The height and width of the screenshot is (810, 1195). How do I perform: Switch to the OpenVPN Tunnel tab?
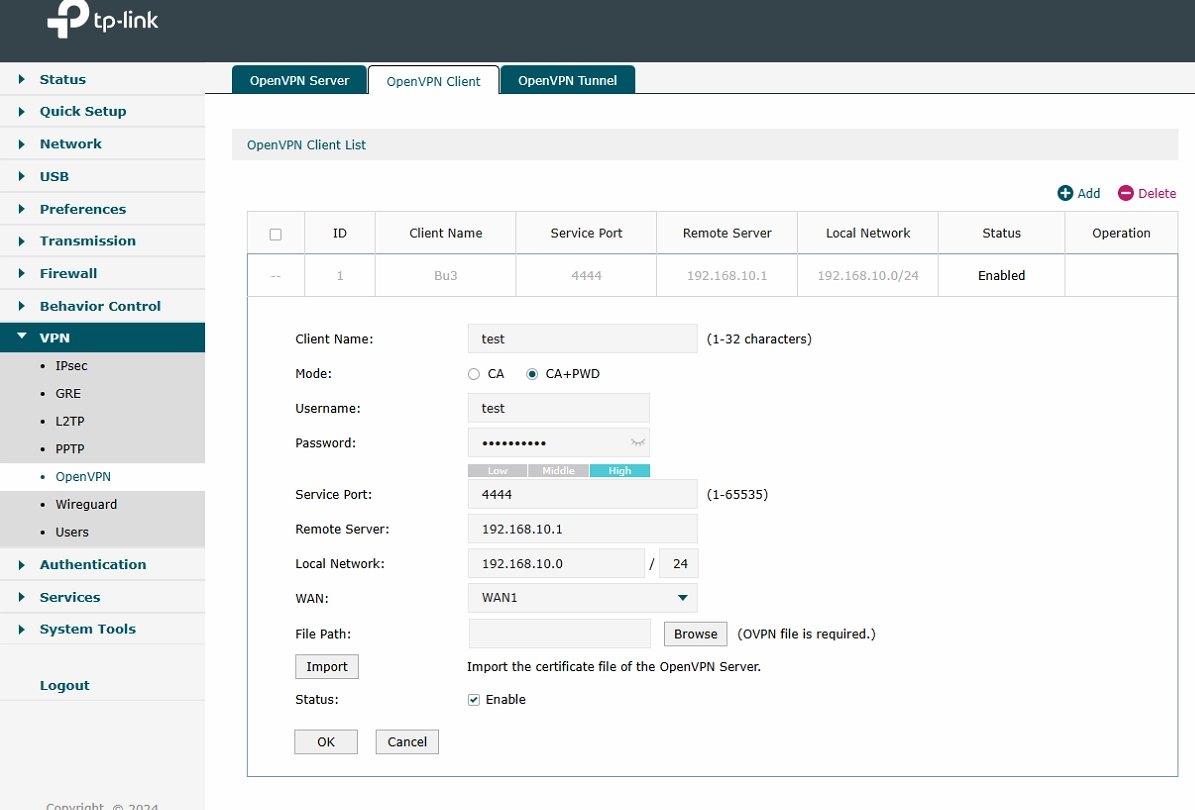coord(567,81)
